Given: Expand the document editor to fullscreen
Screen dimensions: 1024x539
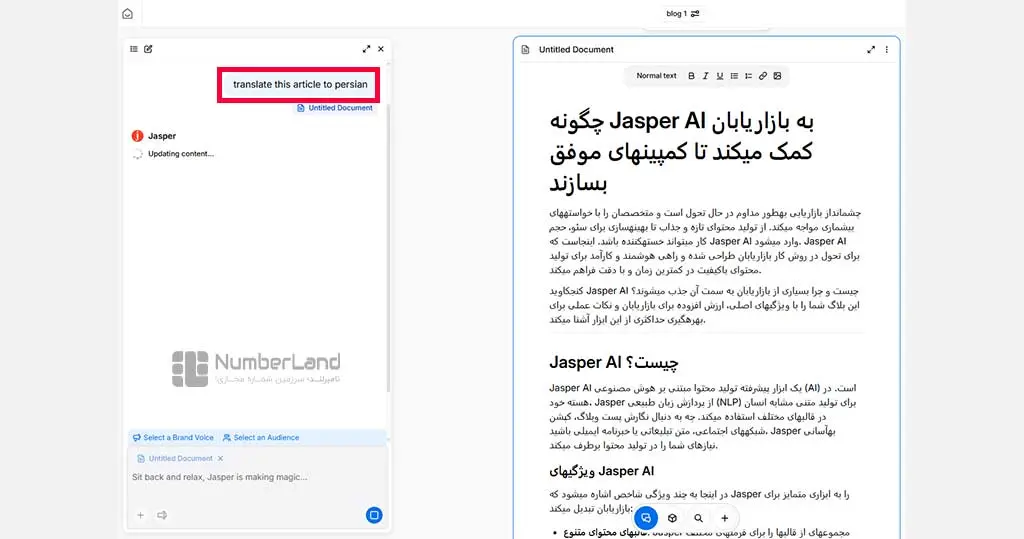Looking at the screenshot, I should pos(871,50).
